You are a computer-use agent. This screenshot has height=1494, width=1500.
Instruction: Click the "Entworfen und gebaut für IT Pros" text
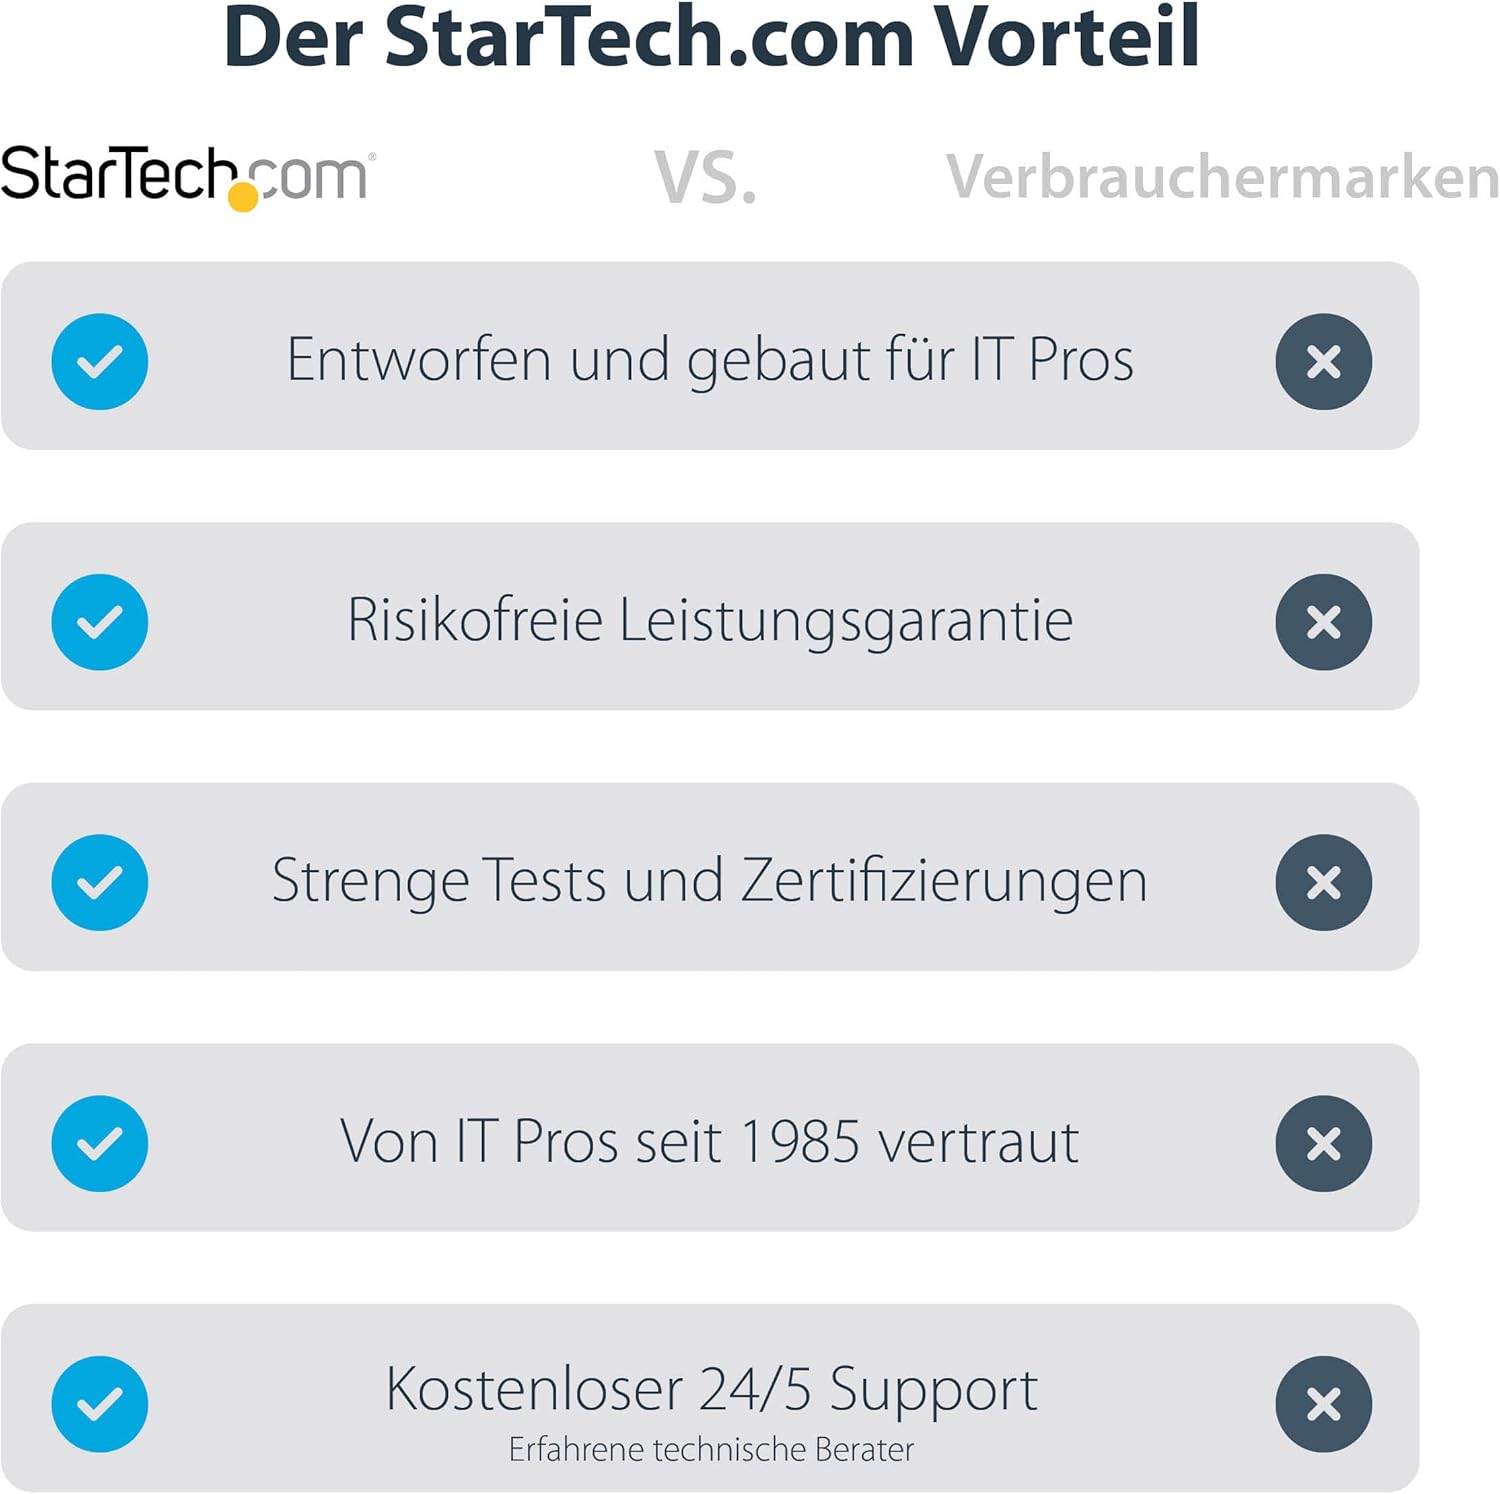tap(710, 360)
